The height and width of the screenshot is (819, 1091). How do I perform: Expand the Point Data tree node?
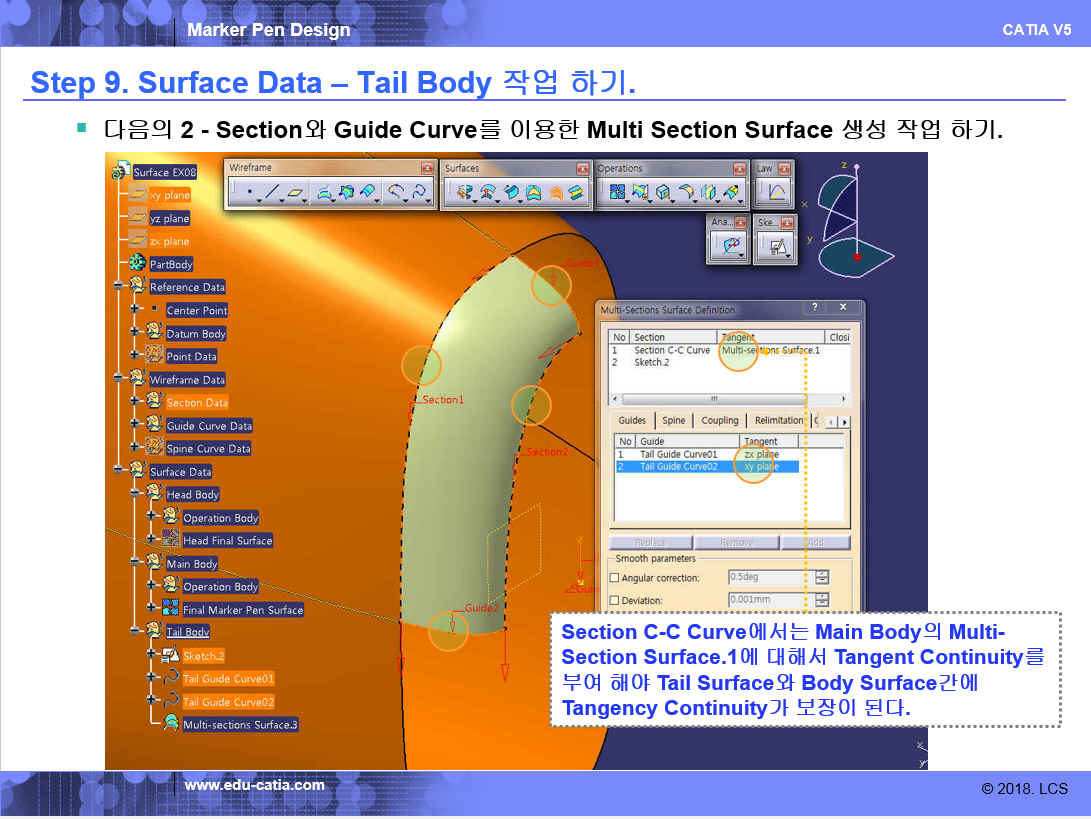(135, 356)
